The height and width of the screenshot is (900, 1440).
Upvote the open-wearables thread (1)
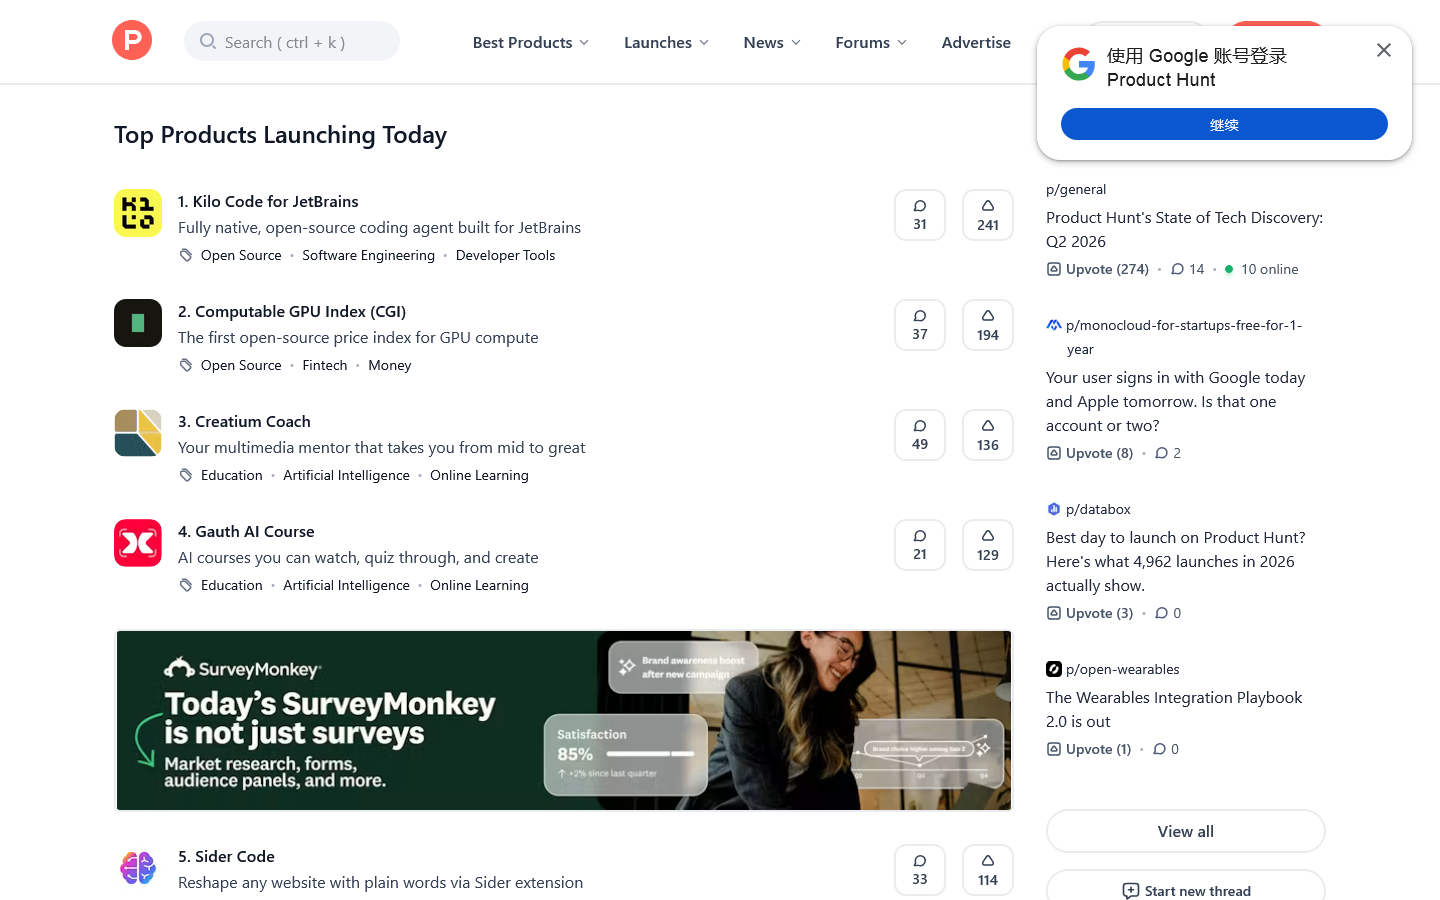tap(1089, 749)
